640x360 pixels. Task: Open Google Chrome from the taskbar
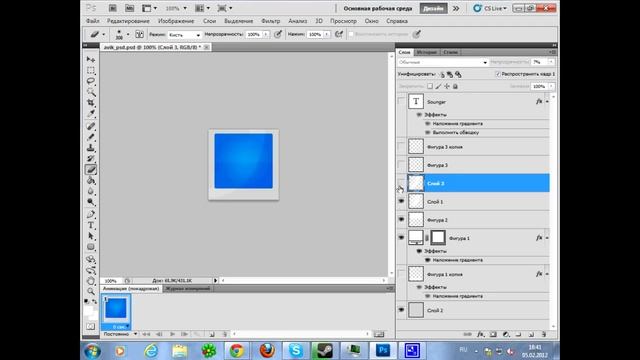coord(237,351)
